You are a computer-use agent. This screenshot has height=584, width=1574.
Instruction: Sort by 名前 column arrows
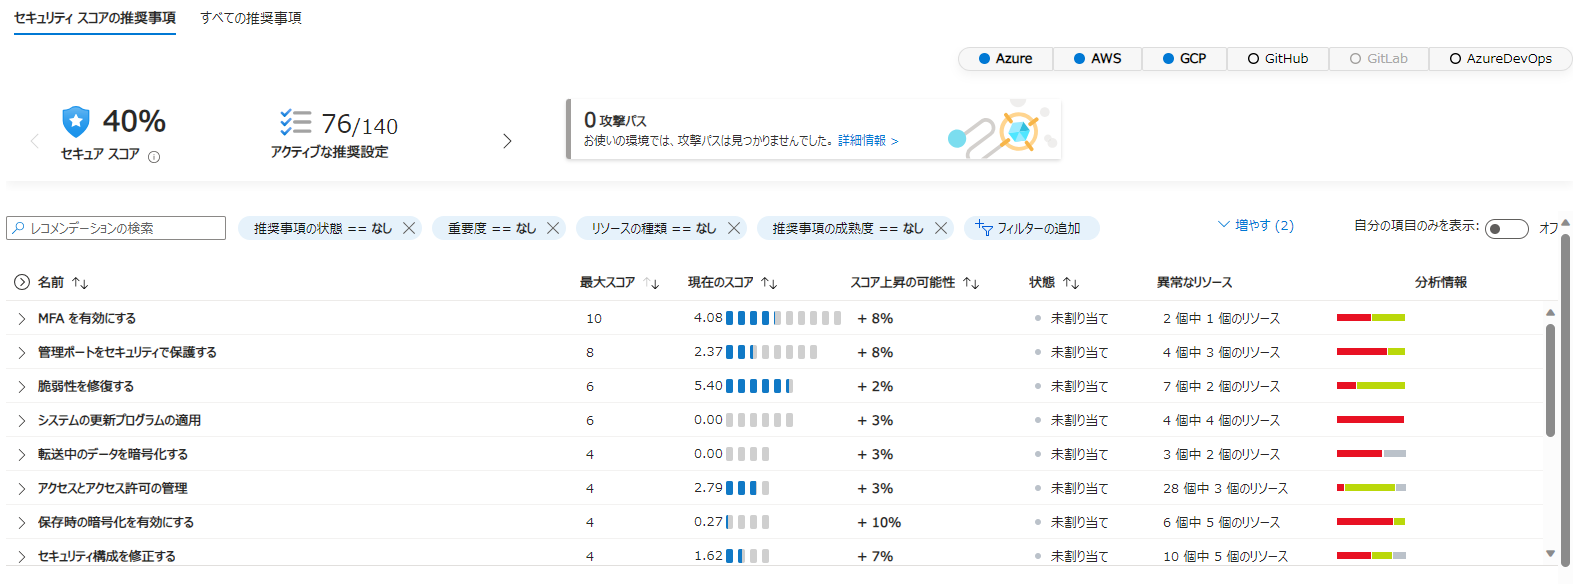coord(80,283)
